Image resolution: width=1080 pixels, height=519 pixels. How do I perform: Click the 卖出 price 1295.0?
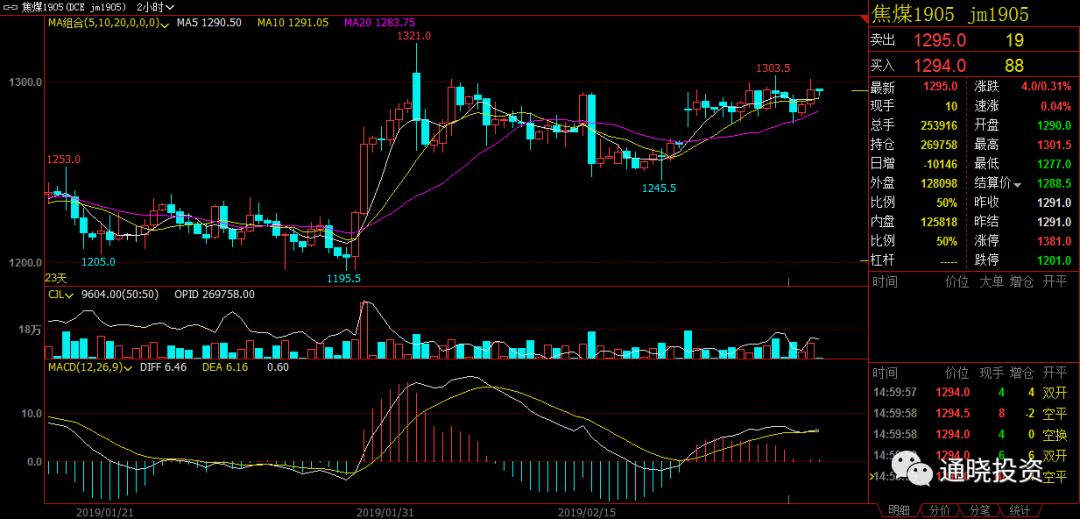coord(939,41)
